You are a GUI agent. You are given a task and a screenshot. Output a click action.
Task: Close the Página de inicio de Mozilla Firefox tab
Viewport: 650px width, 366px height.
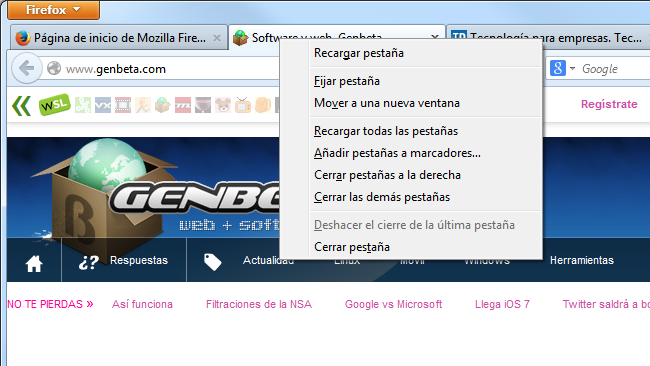pos(217,38)
